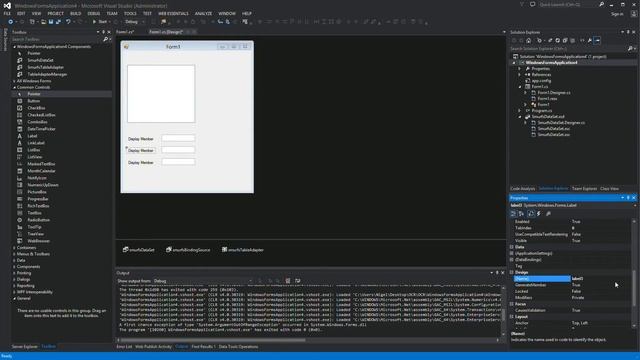The height and width of the screenshot is (360, 640).
Task: Select the smurfsDataSet component in the tray
Action: 139,250
